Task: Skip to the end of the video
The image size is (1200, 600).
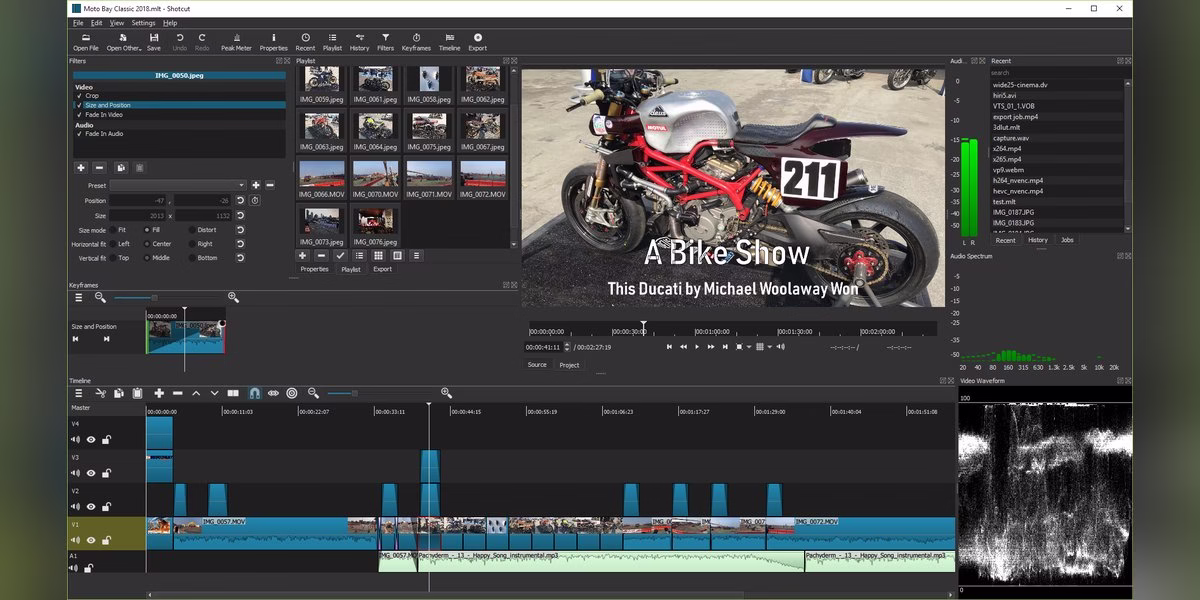Action: (725, 347)
